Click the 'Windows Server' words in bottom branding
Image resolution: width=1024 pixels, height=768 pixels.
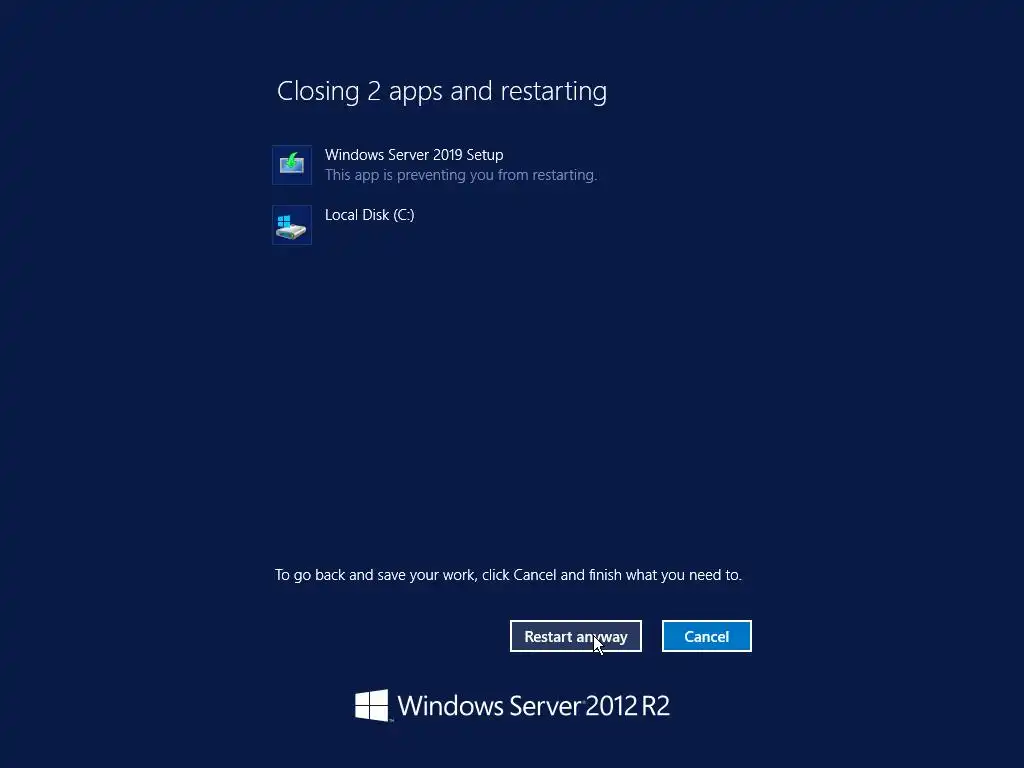pos(489,706)
